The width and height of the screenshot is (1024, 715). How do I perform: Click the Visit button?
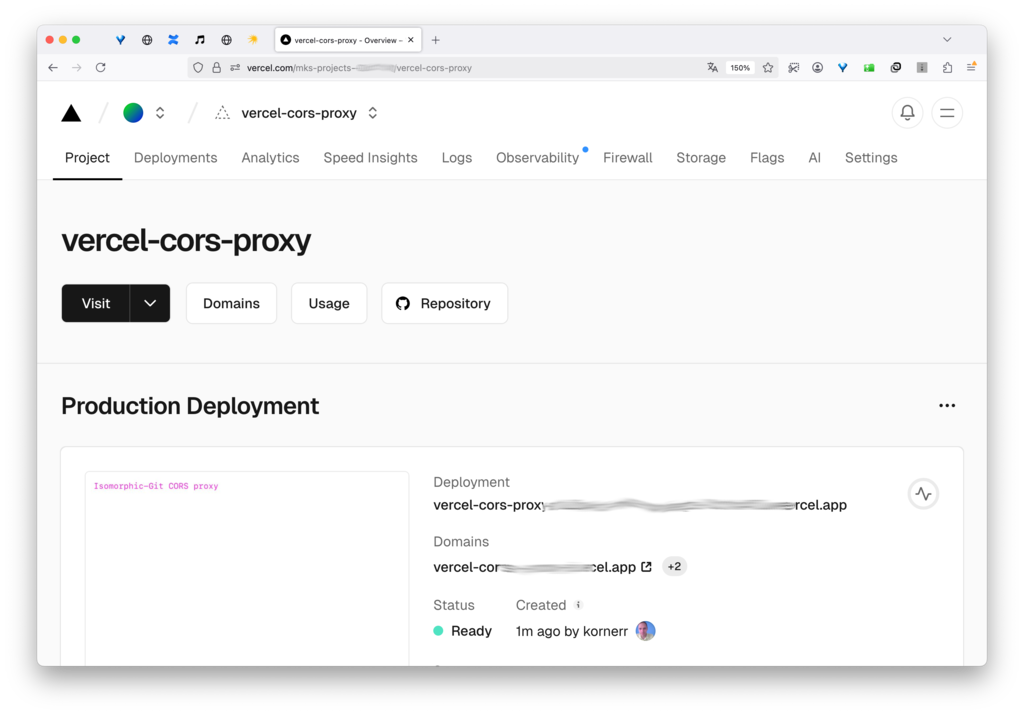coord(95,303)
